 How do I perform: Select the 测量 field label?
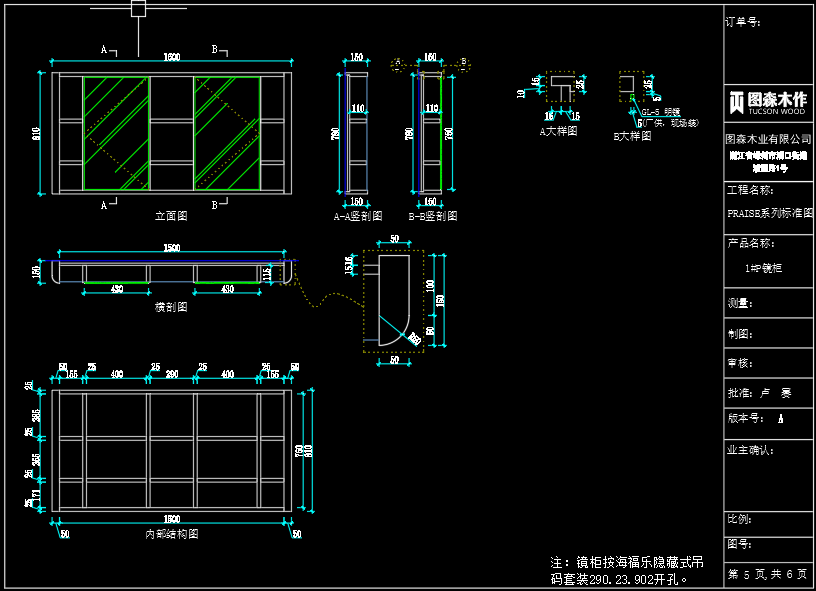coord(740,303)
